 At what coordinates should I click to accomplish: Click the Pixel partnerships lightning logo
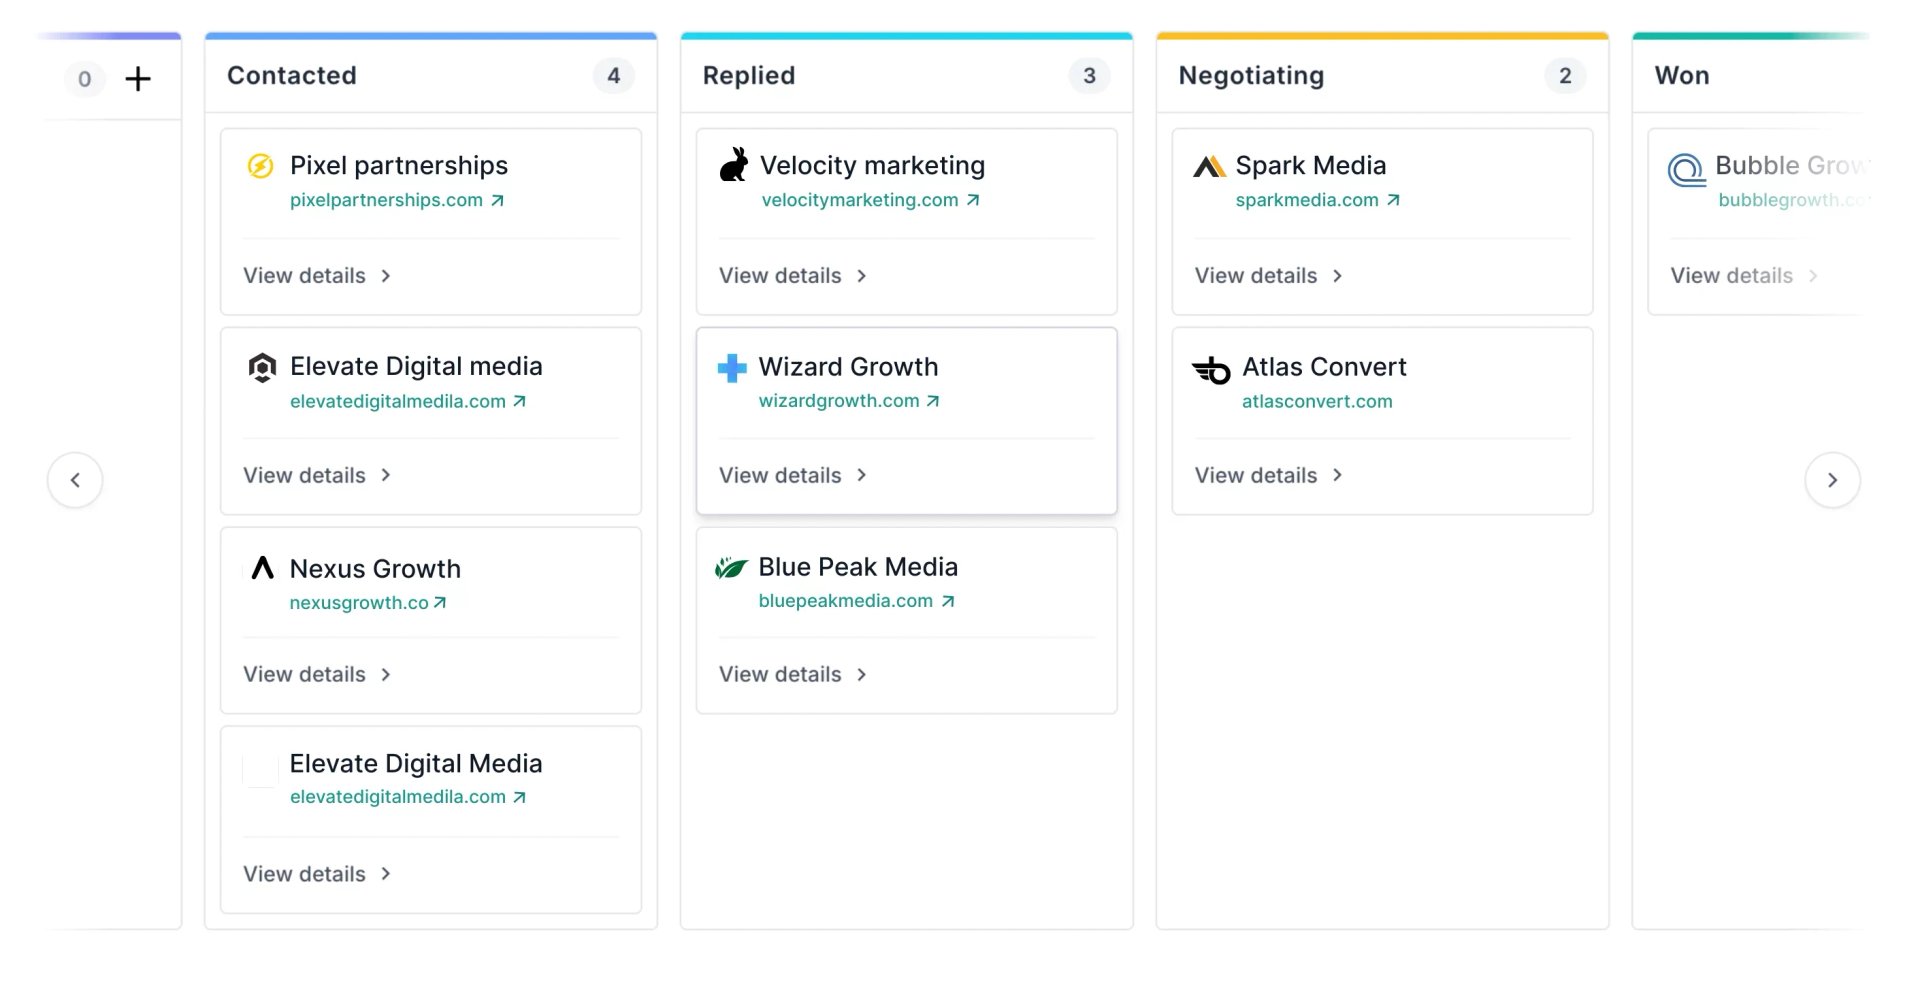tap(260, 166)
